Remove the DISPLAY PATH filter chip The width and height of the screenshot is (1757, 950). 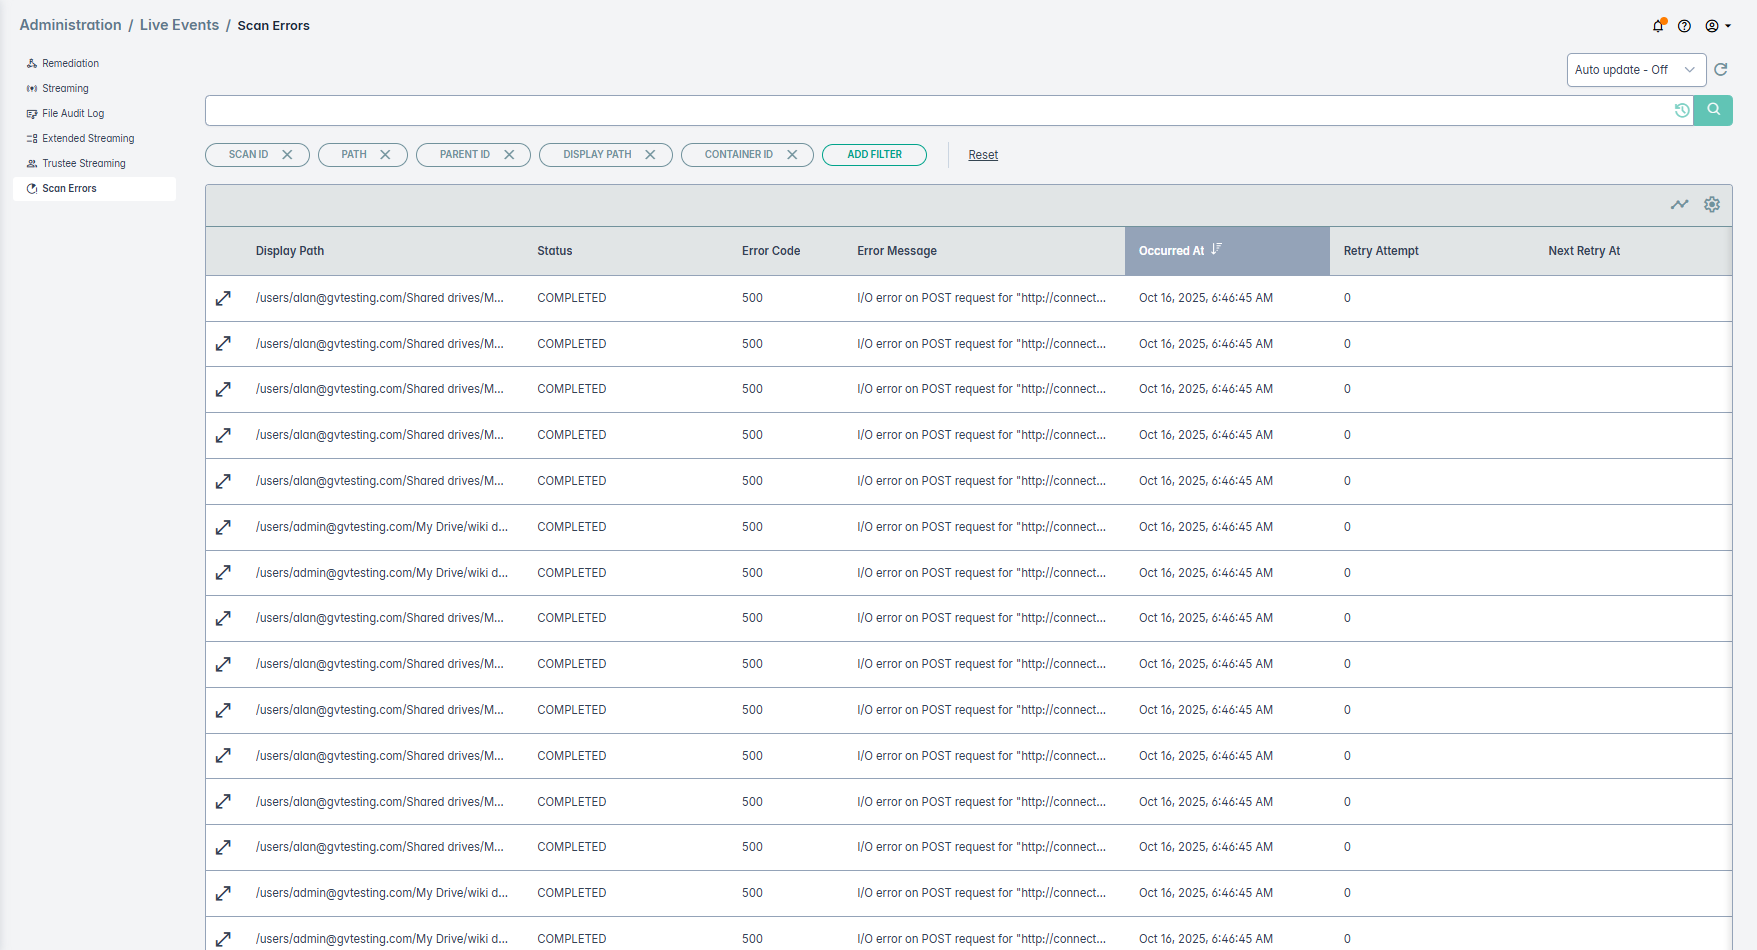pos(650,155)
